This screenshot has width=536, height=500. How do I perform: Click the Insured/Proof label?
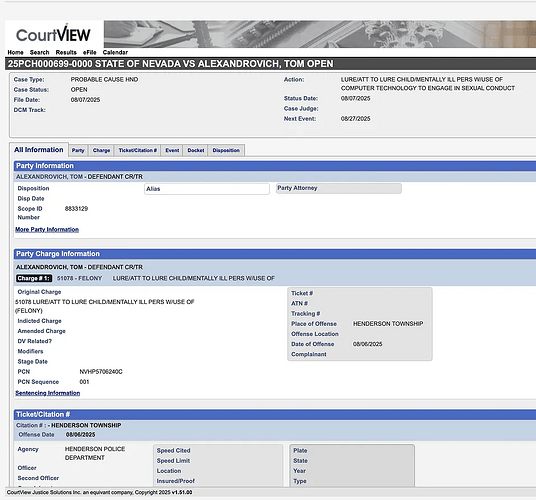coord(175,481)
